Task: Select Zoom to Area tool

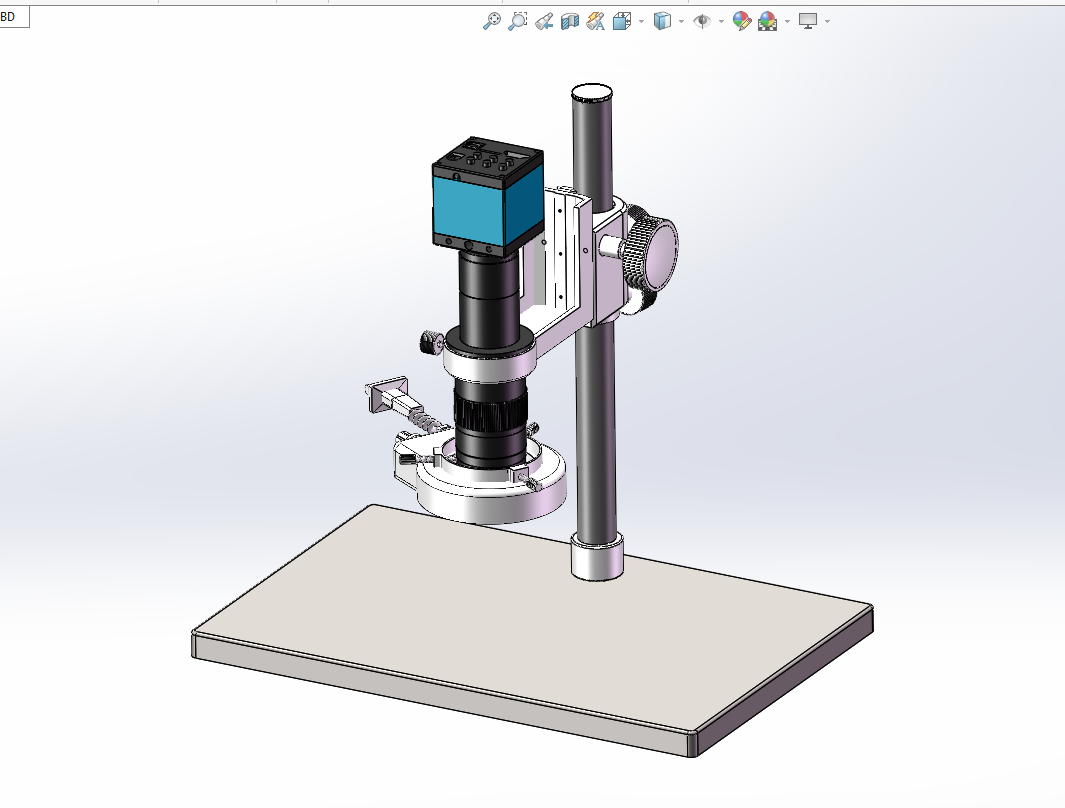Action: point(518,21)
